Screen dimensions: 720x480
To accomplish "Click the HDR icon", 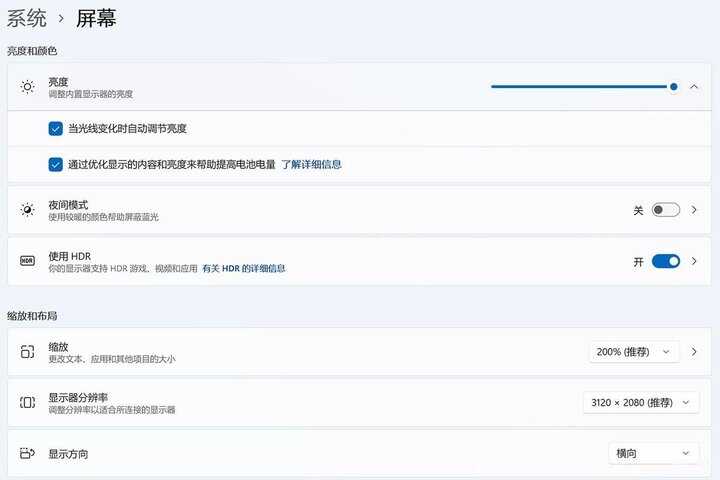I will click(x=27, y=261).
